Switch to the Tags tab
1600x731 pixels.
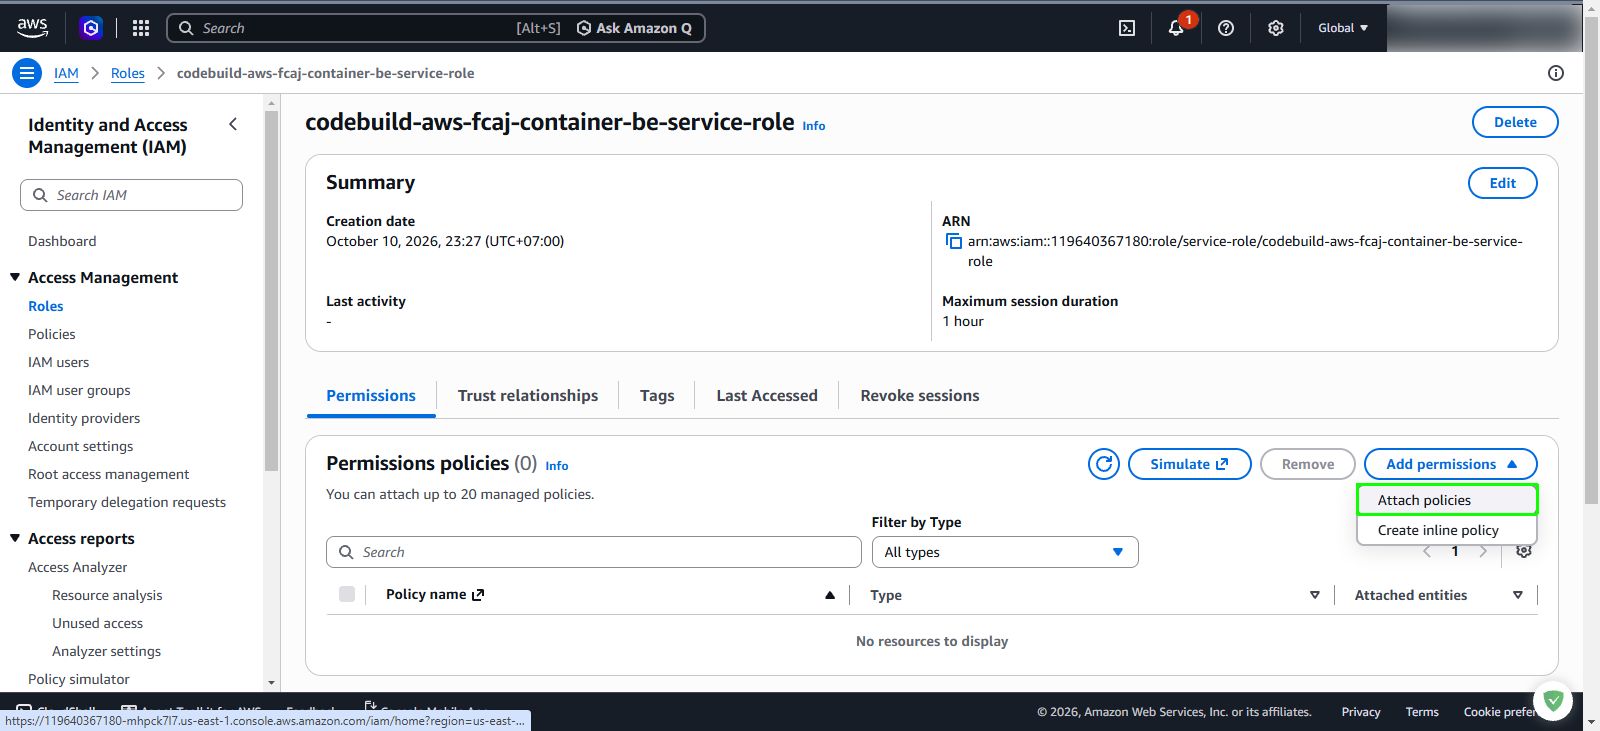[x=657, y=396]
